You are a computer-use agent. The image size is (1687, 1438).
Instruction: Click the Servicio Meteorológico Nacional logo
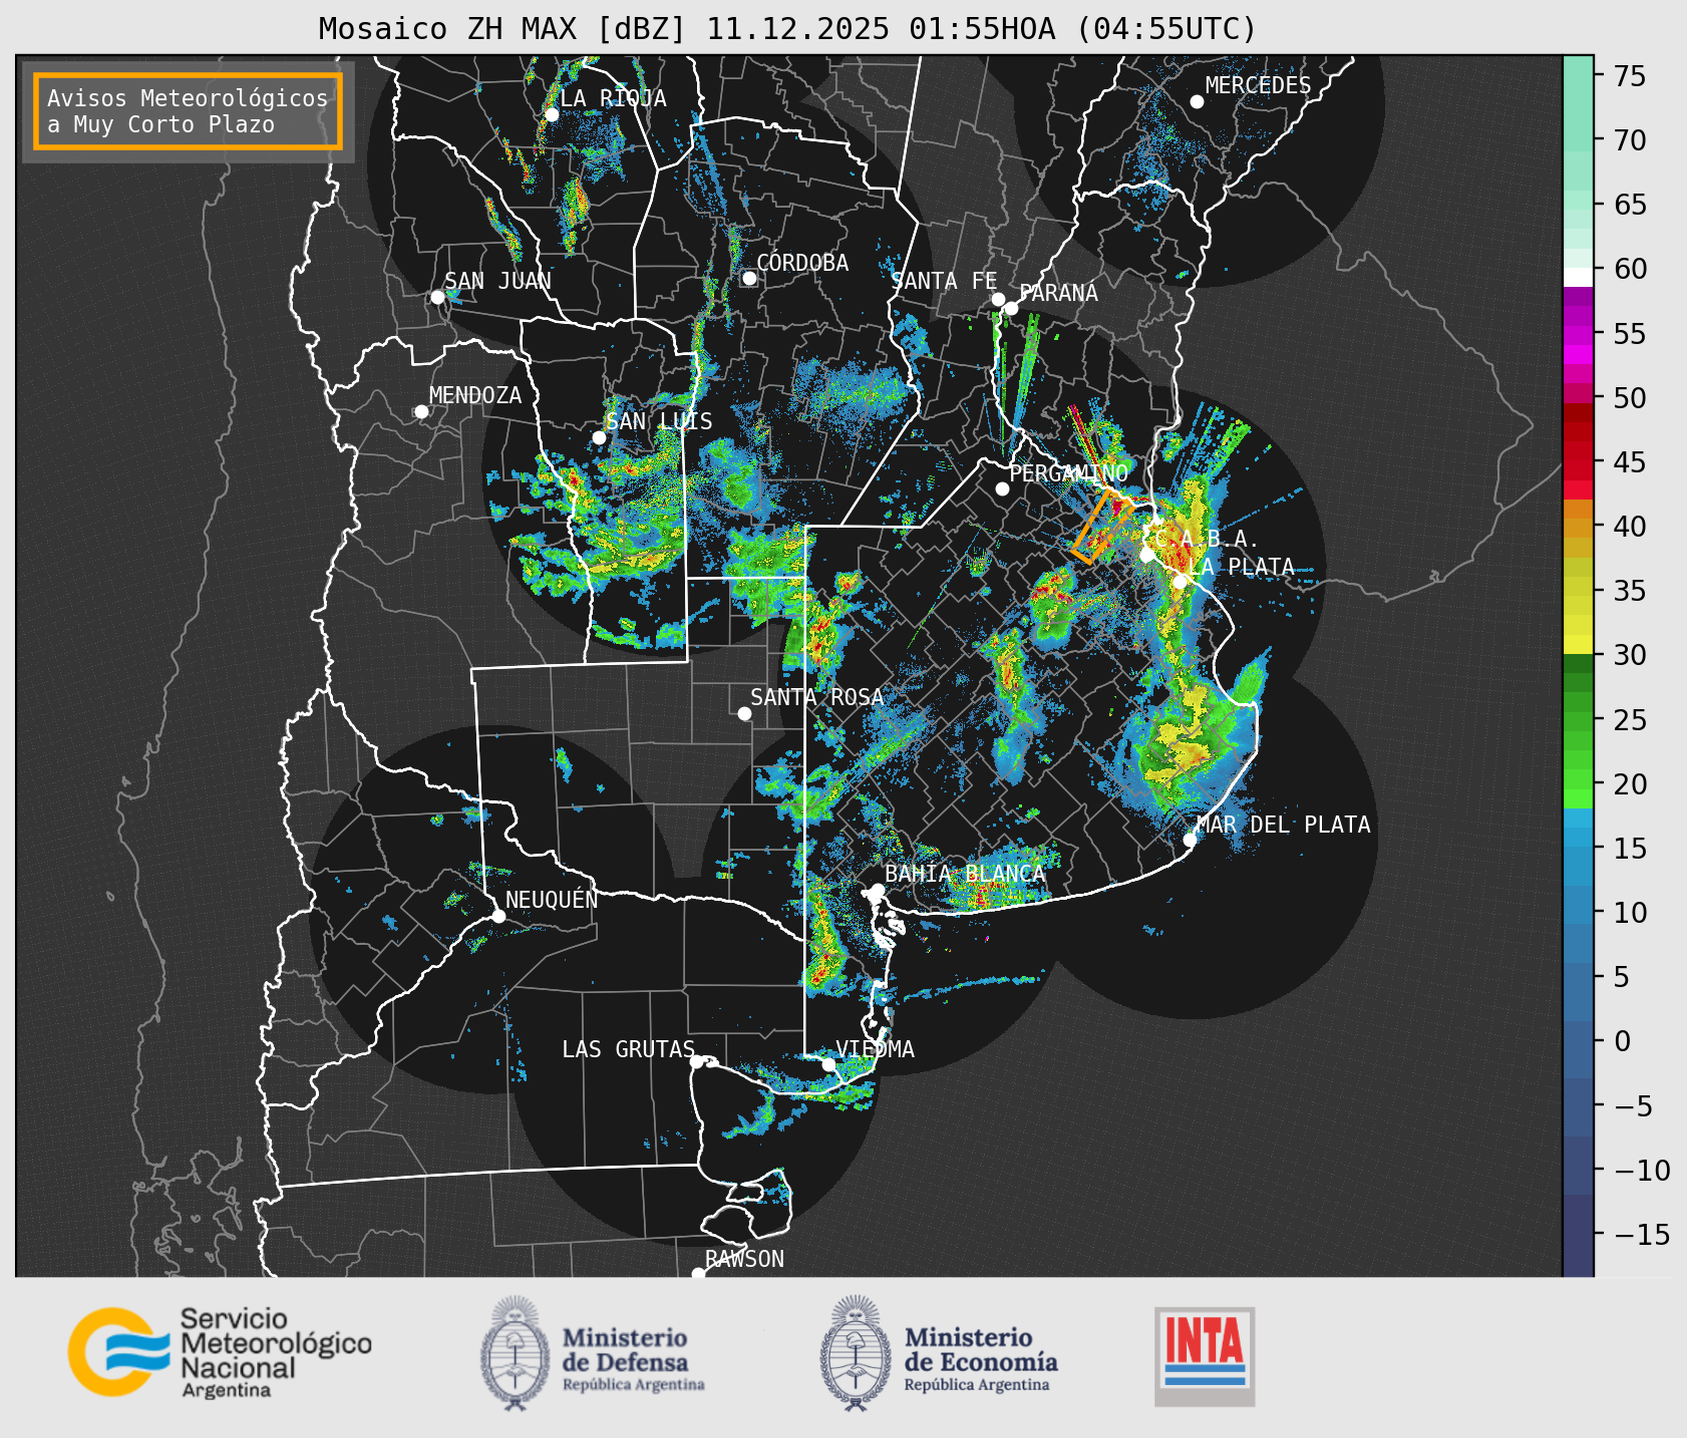coord(220,1352)
